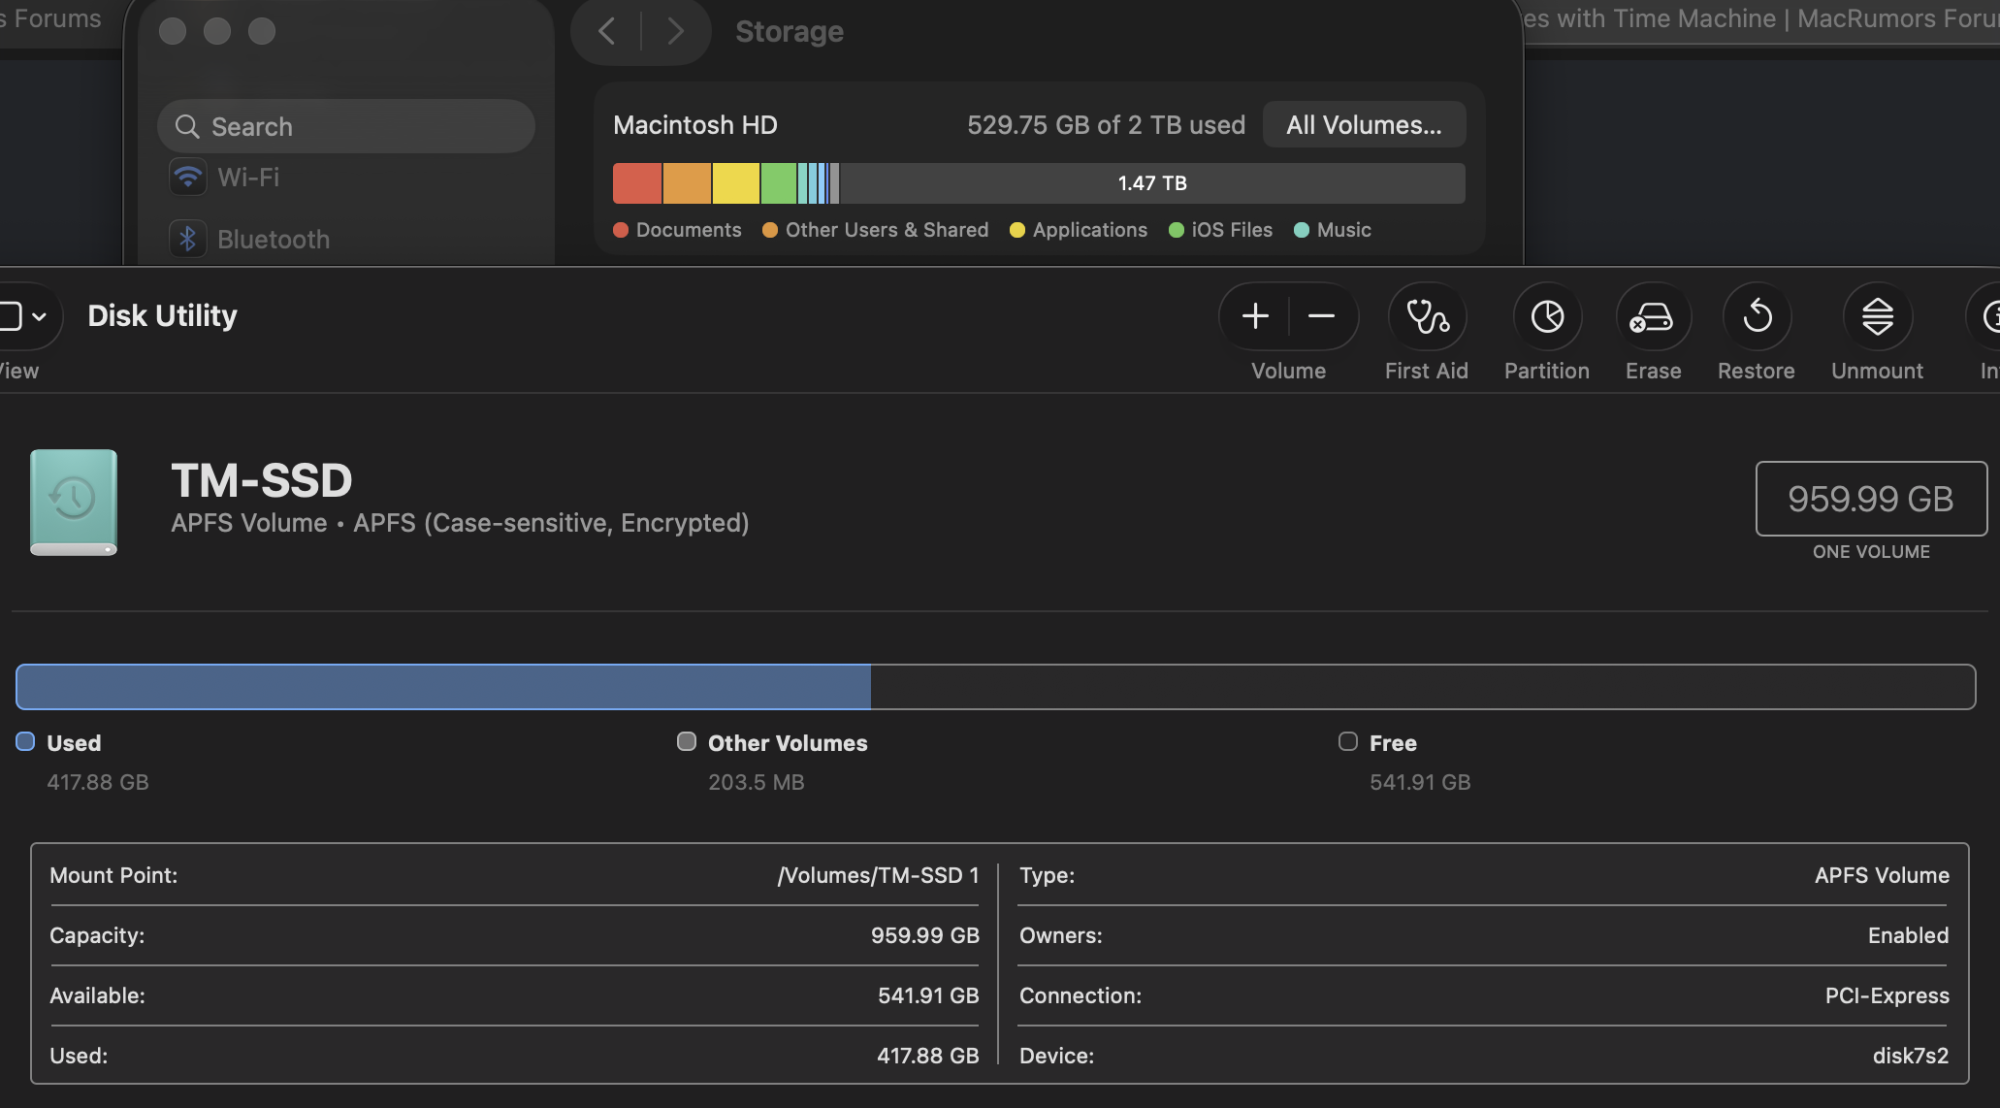The height and width of the screenshot is (1108, 2000).
Task: Toggle the Other Volumes checkbox
Action: tap(687, 741)
